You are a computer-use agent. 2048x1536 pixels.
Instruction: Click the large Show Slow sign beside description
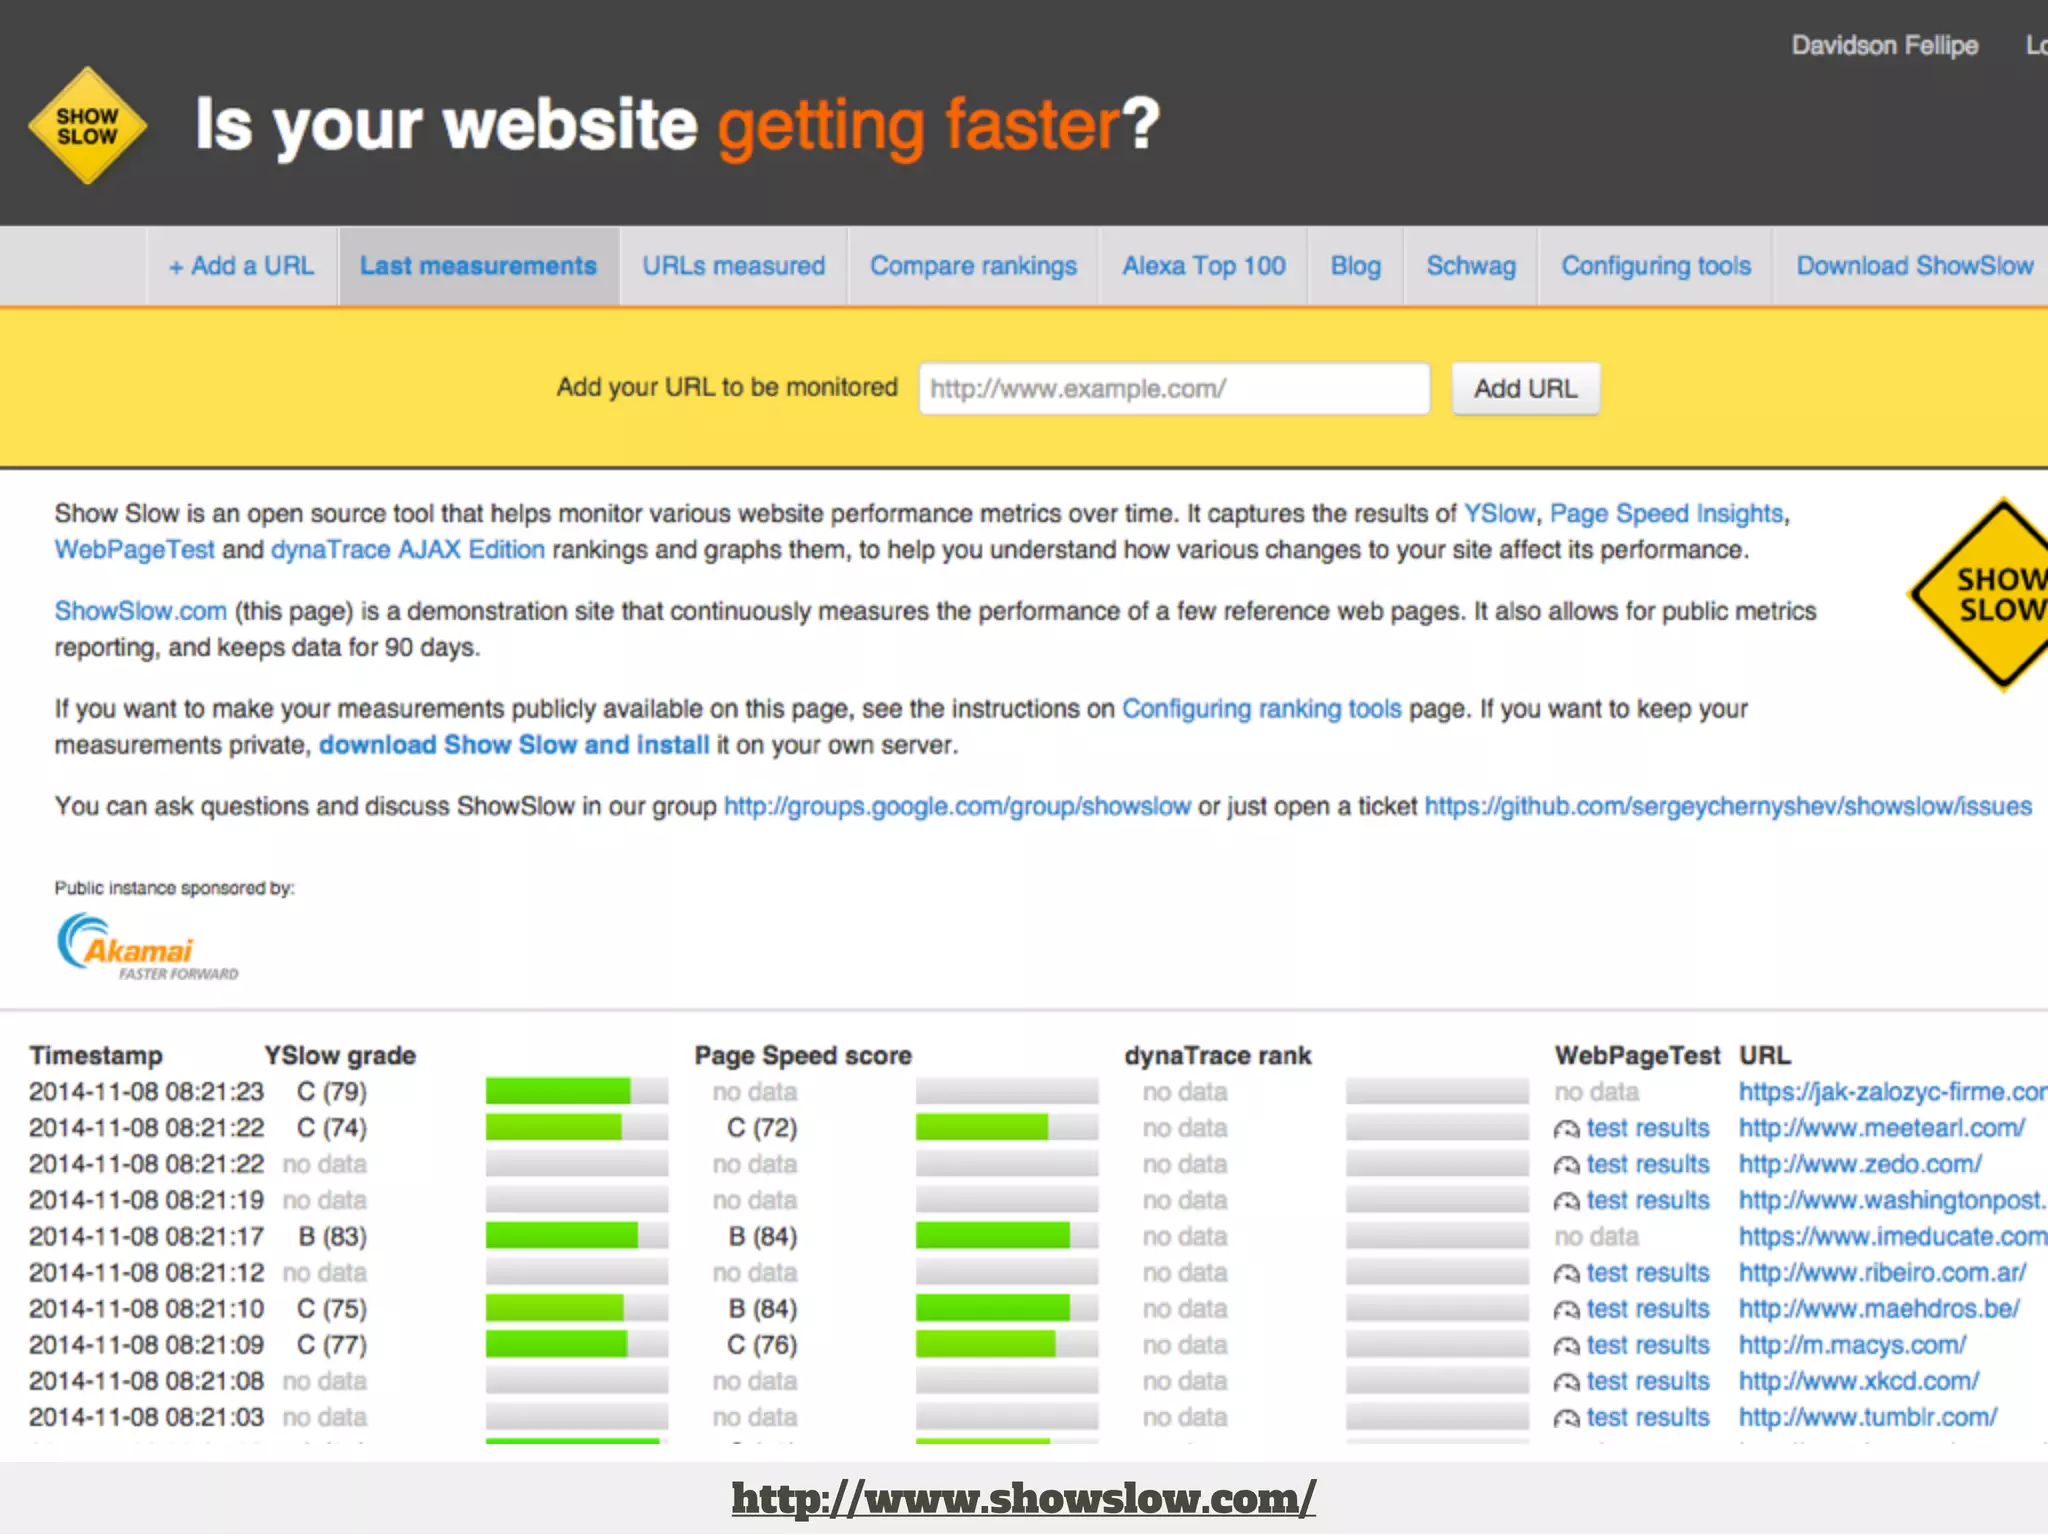[1979, 594]
